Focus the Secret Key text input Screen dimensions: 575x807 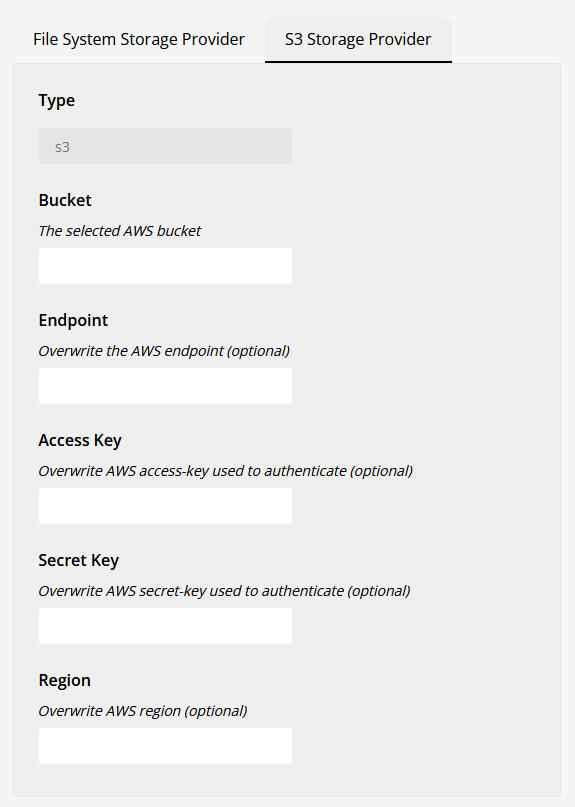165,626
